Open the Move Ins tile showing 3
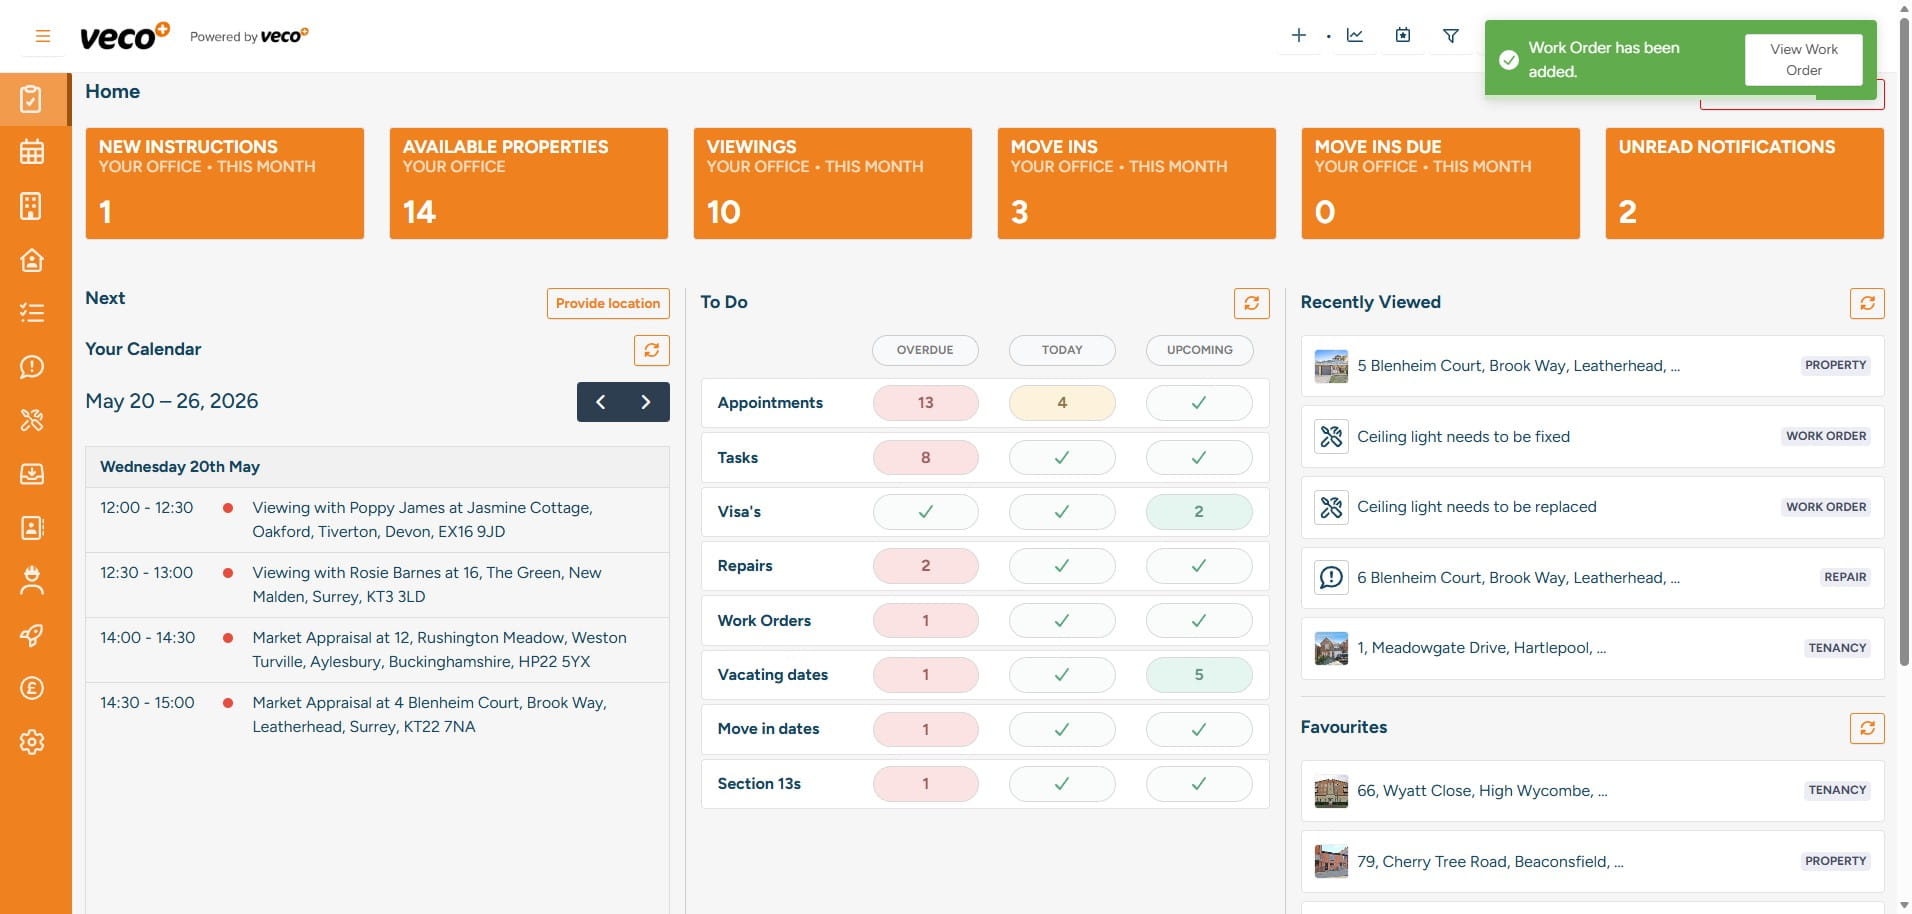The height and width of the screenshot is (914, 1912). pyautogui.click(x=1137, y=183)
